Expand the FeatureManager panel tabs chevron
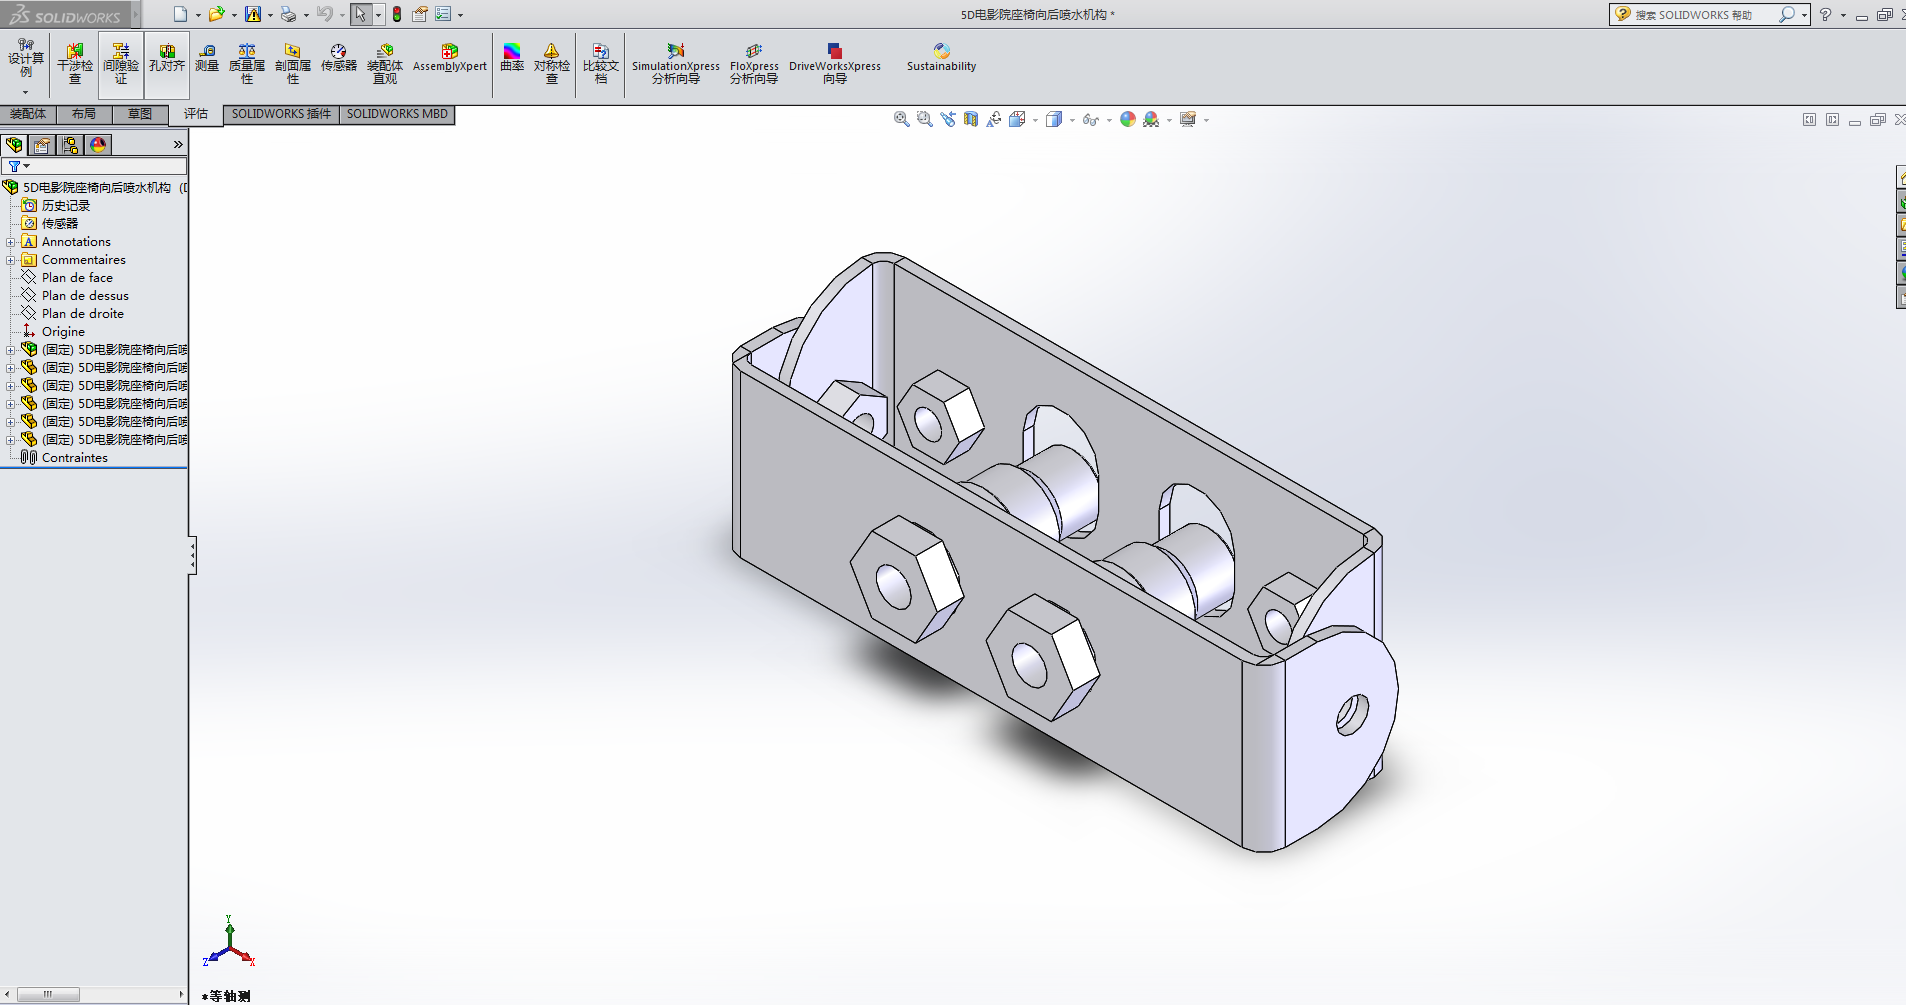Screen dimensions: 1906x1005 point(178,145)
